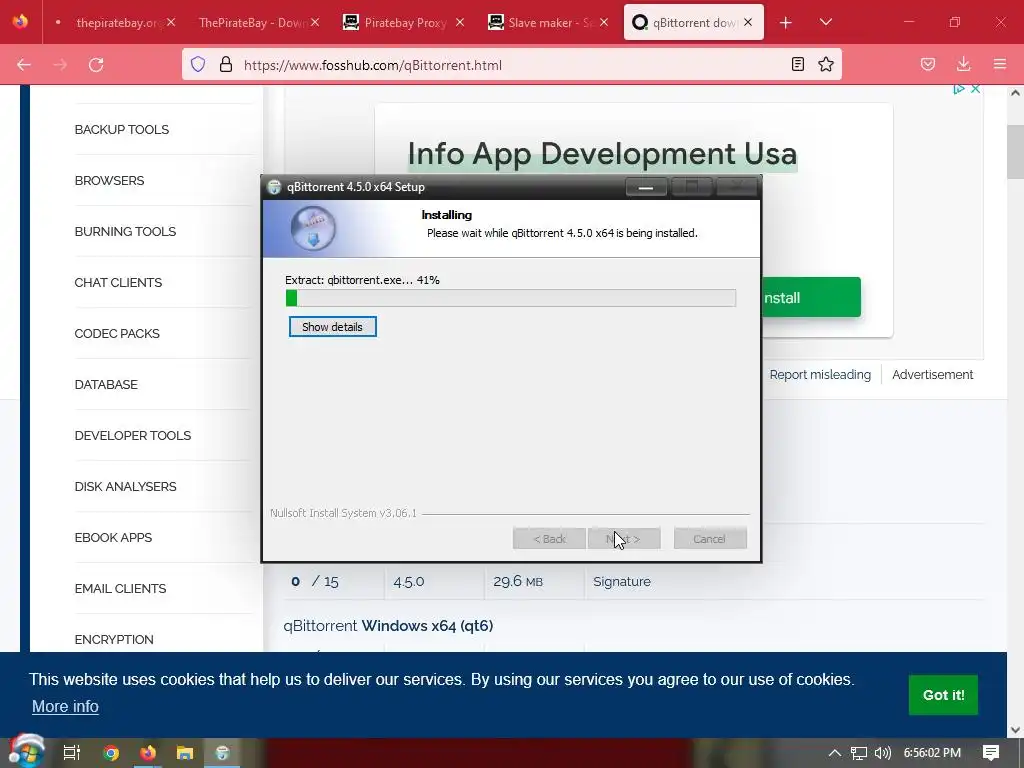This screenshot has height=768, width=1024.
Task: Switch to Piratebay Proxy tab
Action: (403, 23)
